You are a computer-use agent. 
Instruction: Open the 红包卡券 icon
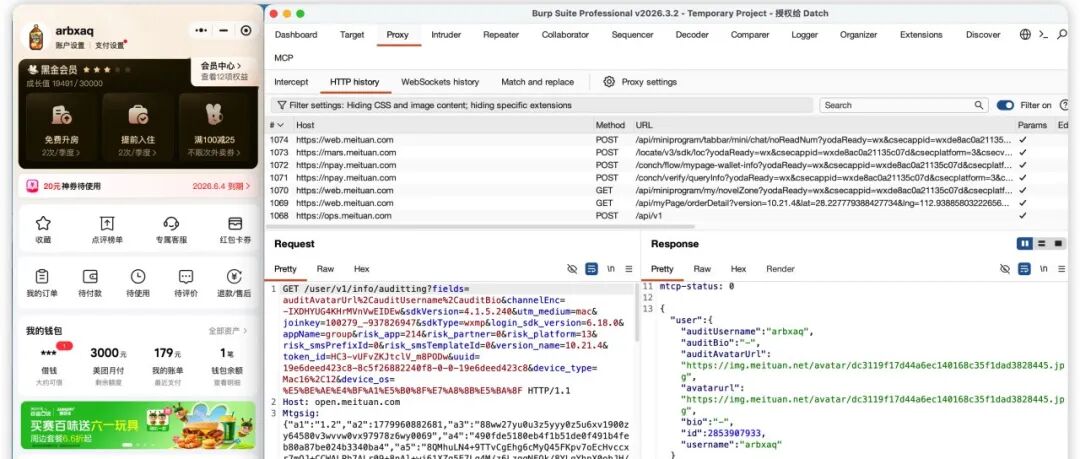(x=235, y=223)
